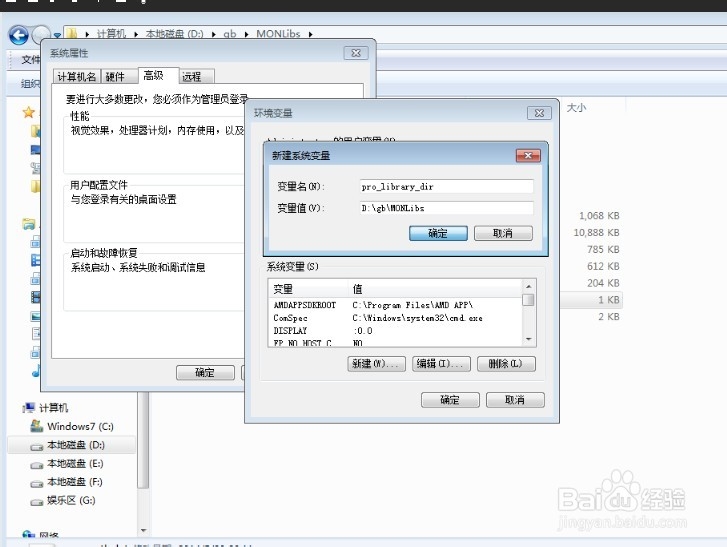Confirm the Environment Variables window
The image size is (727, 547).
pos(450,400)
